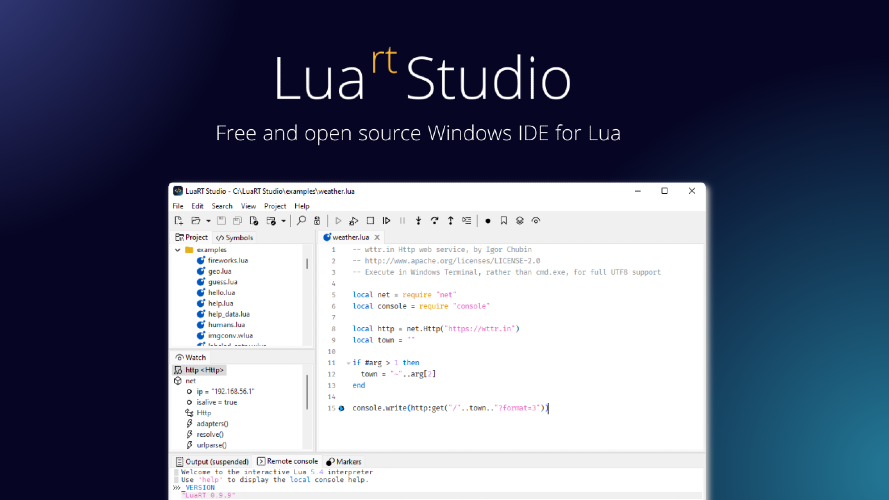Click the Pause (break) execution icon
This screenshot has width=889, height=500.
pos(403,221)
